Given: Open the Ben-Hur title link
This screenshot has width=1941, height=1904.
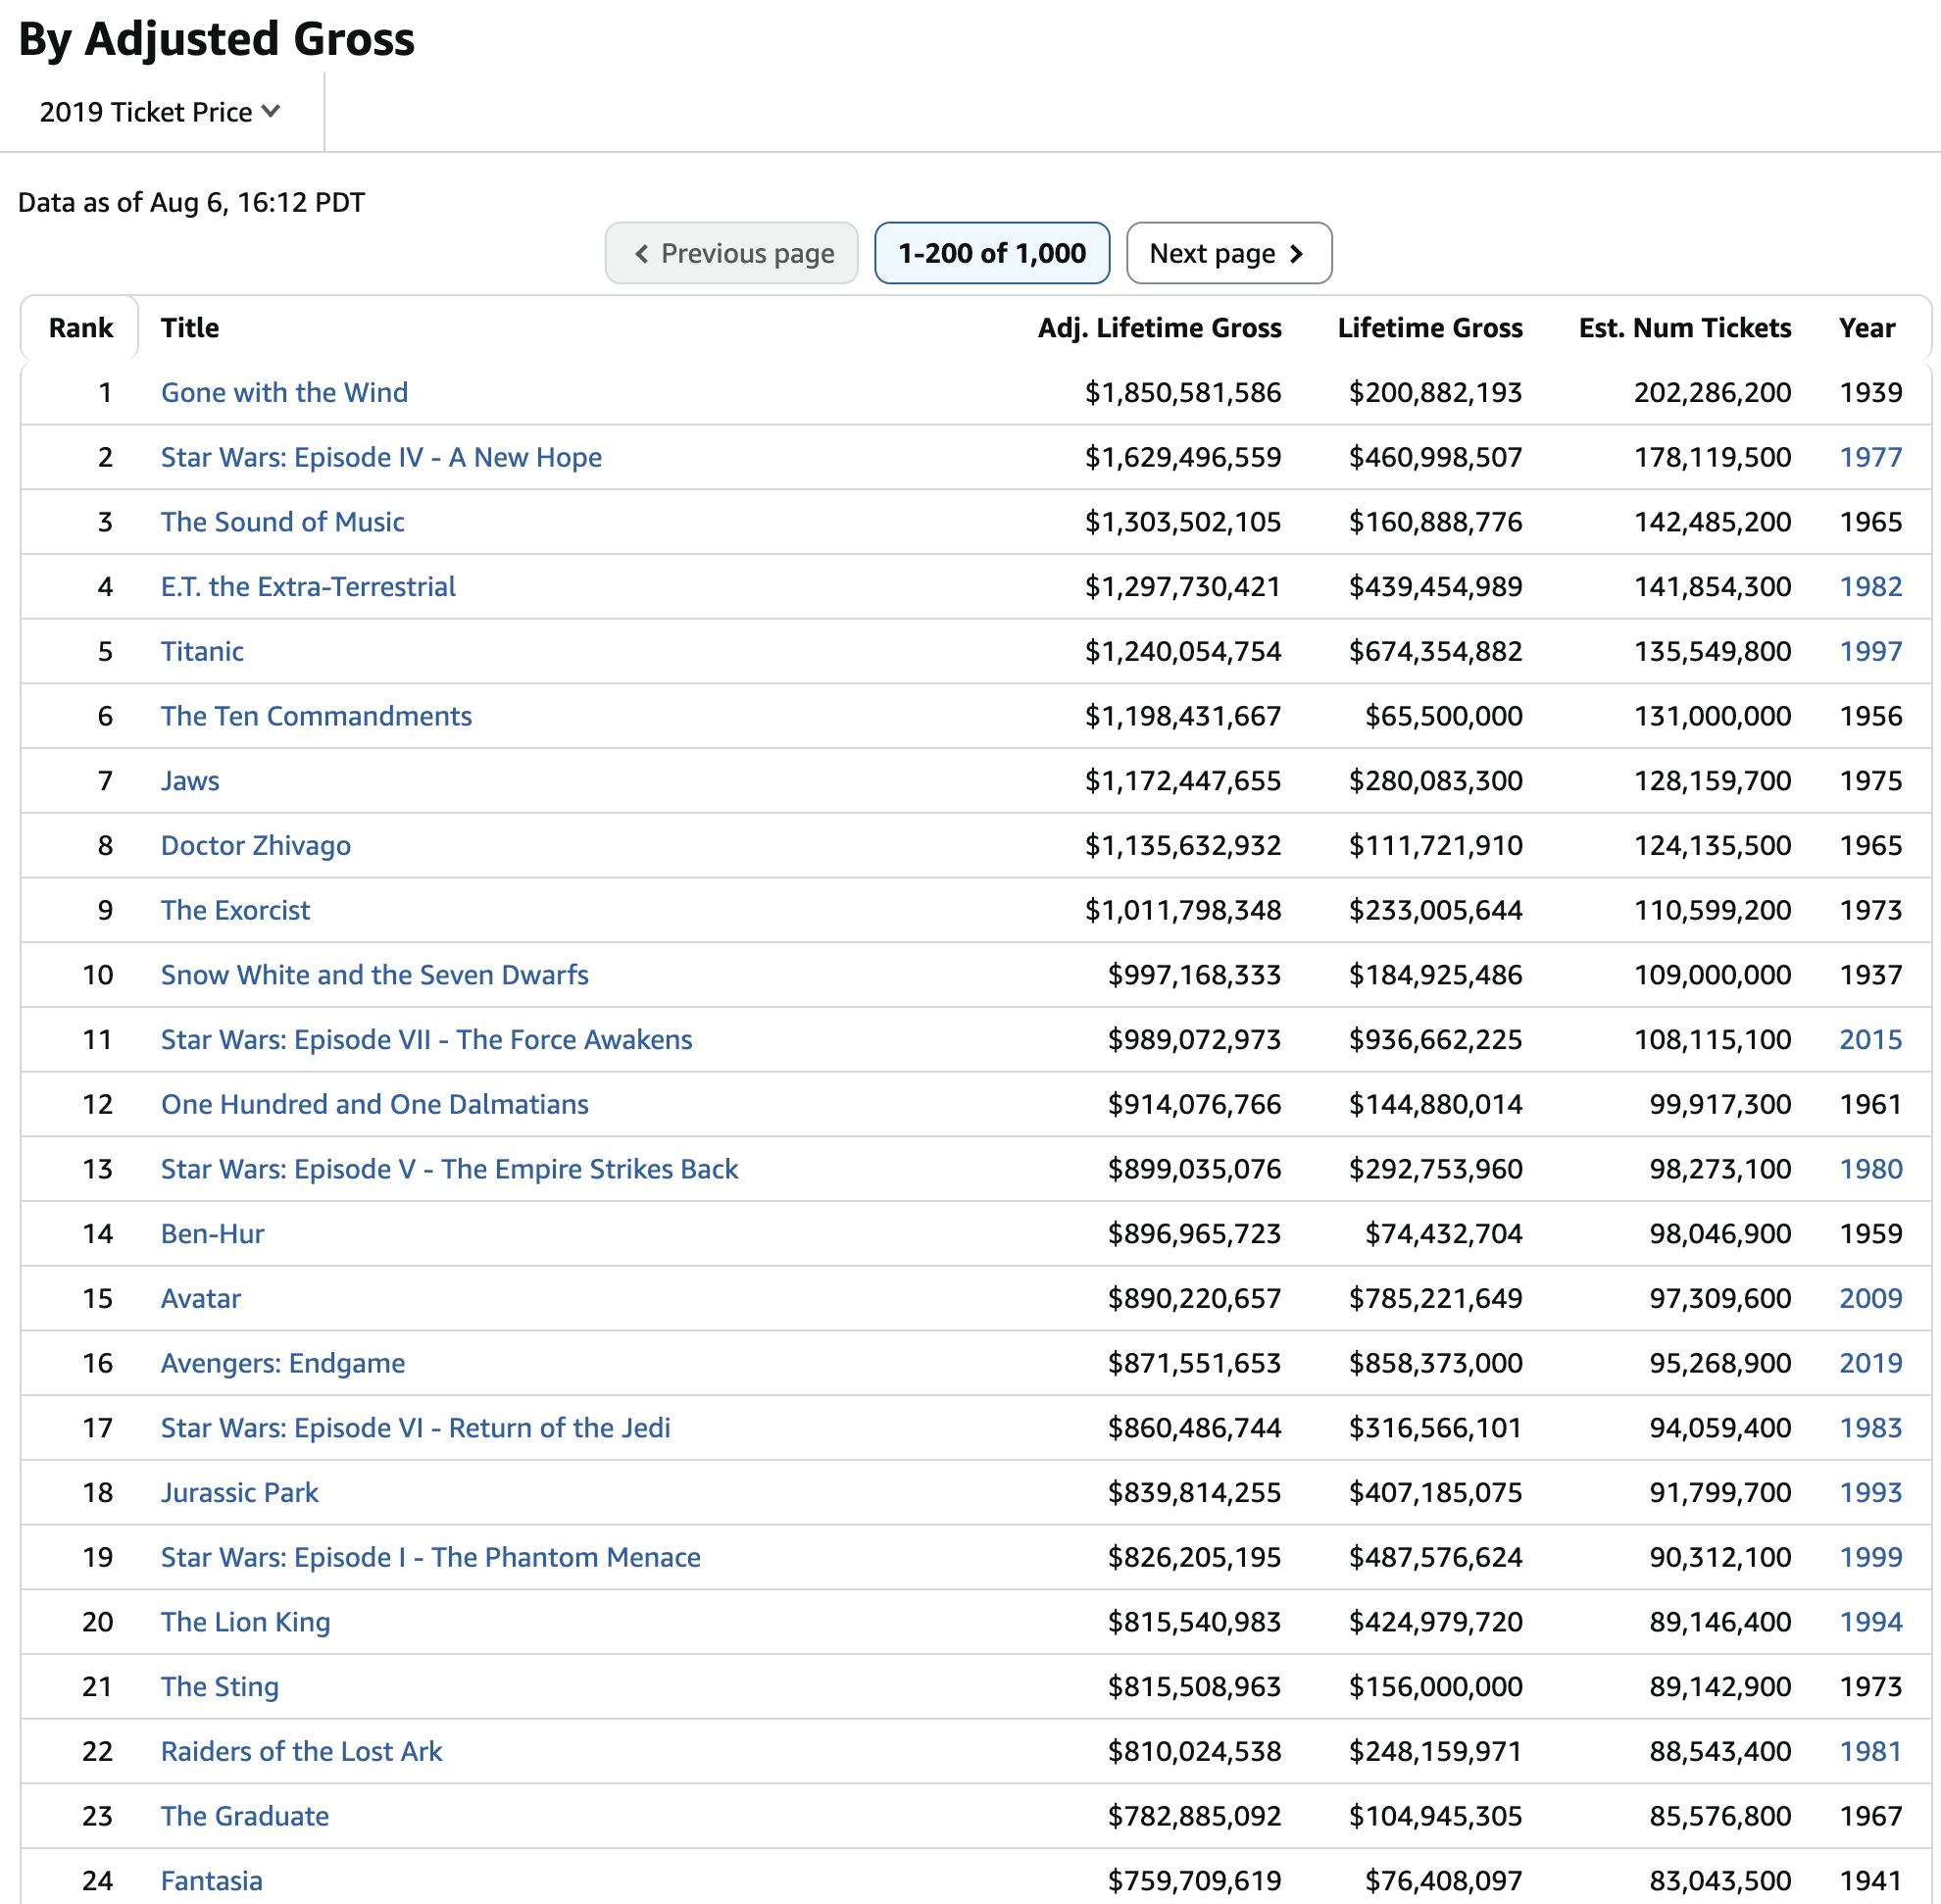Looking at the screenshot, I should 213,1233.
